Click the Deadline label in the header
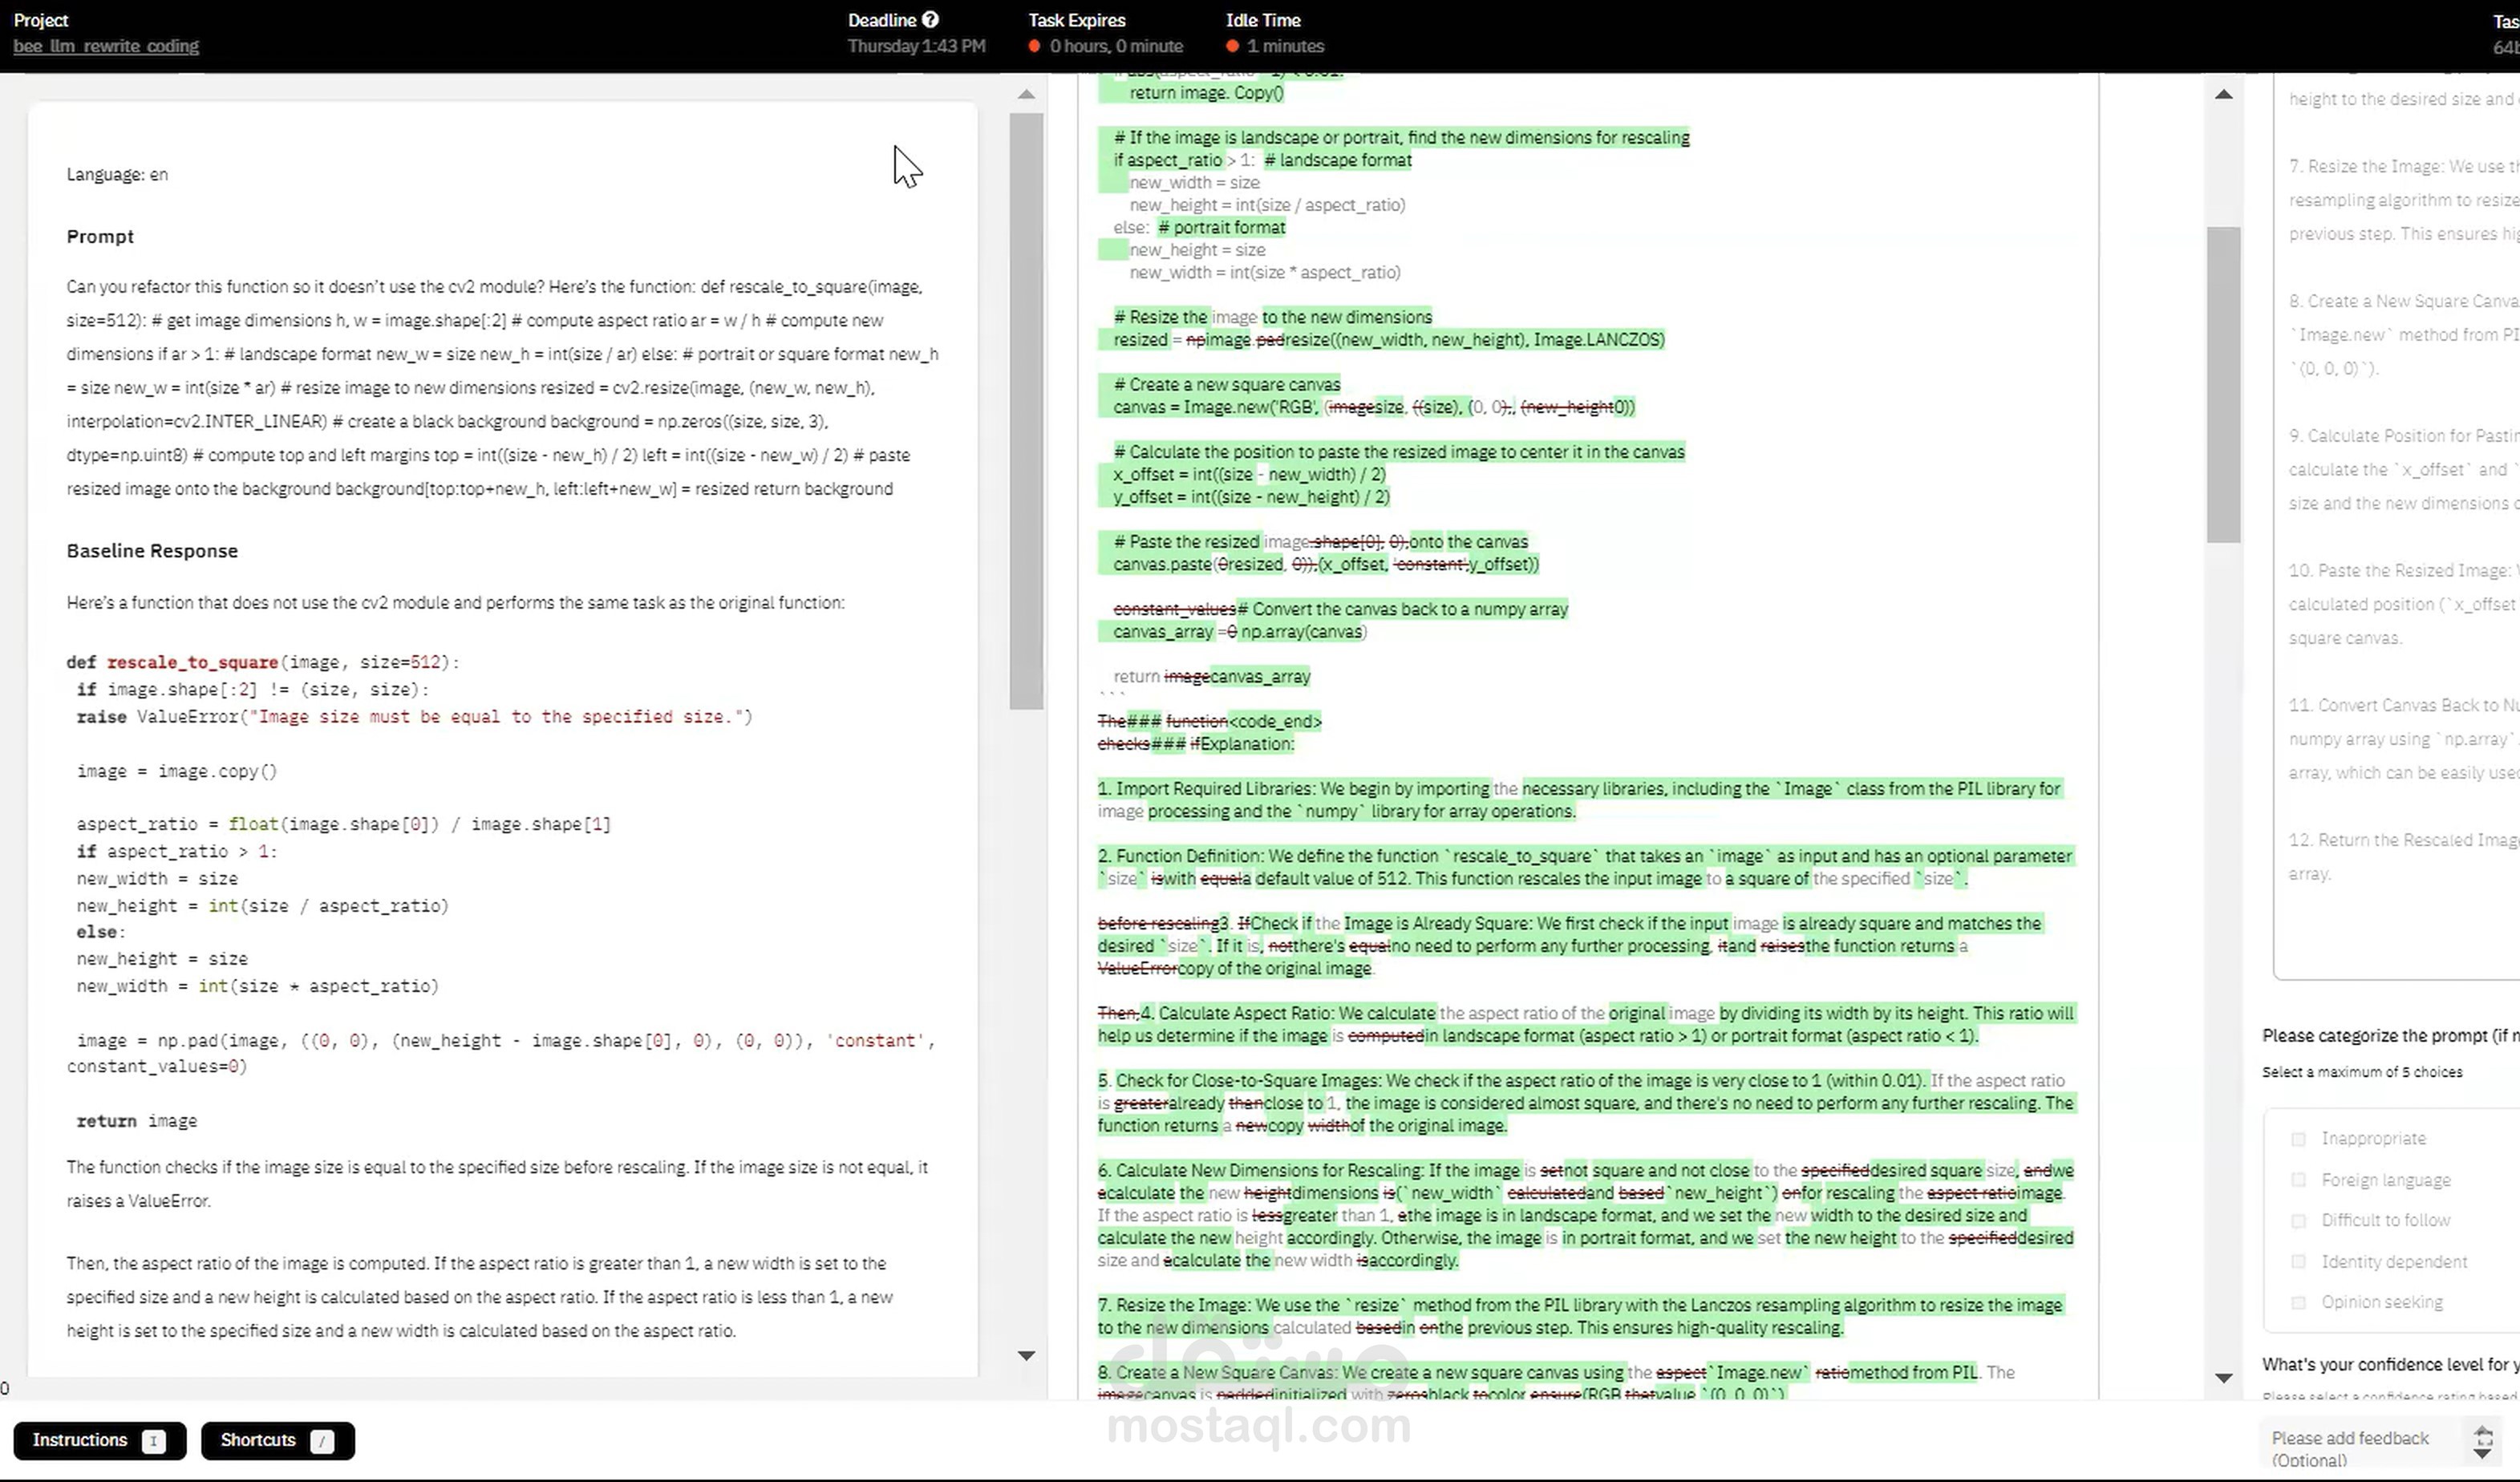 point(882,20)
